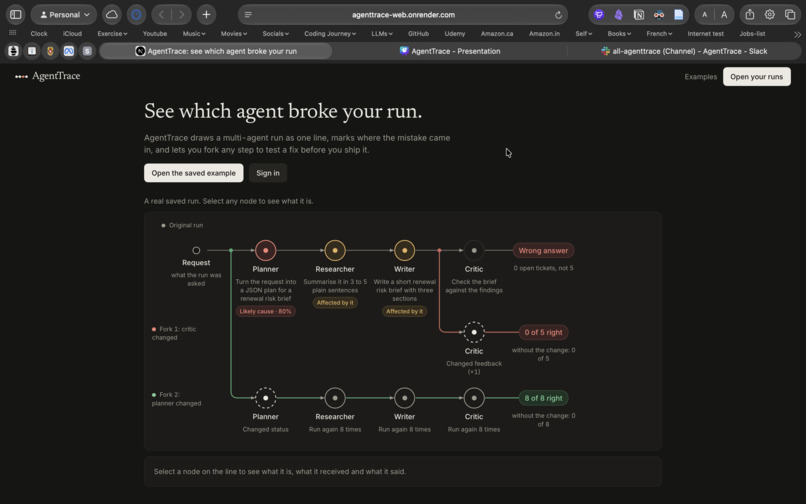
Task: Select the Researcher node in original run
Action: (335, 250)
